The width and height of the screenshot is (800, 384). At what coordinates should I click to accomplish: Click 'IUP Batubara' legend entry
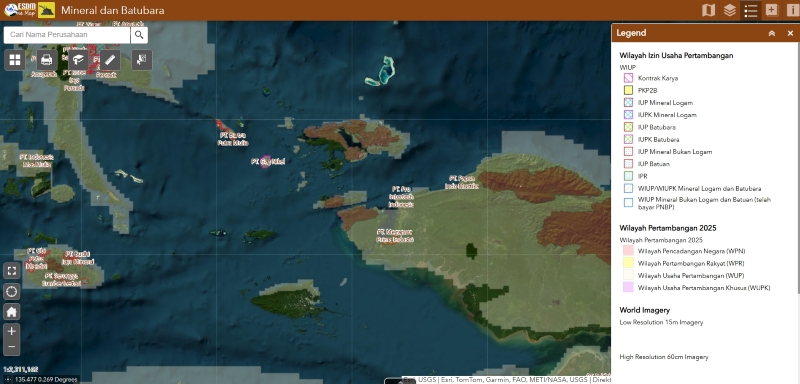coord(657,127)
